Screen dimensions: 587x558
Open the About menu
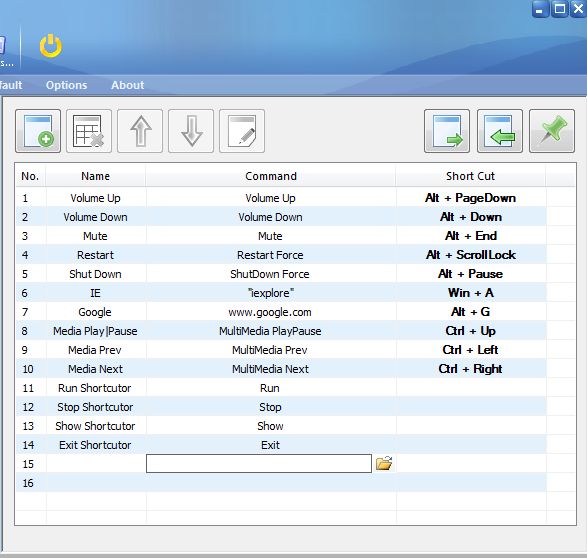coord(127,85)
